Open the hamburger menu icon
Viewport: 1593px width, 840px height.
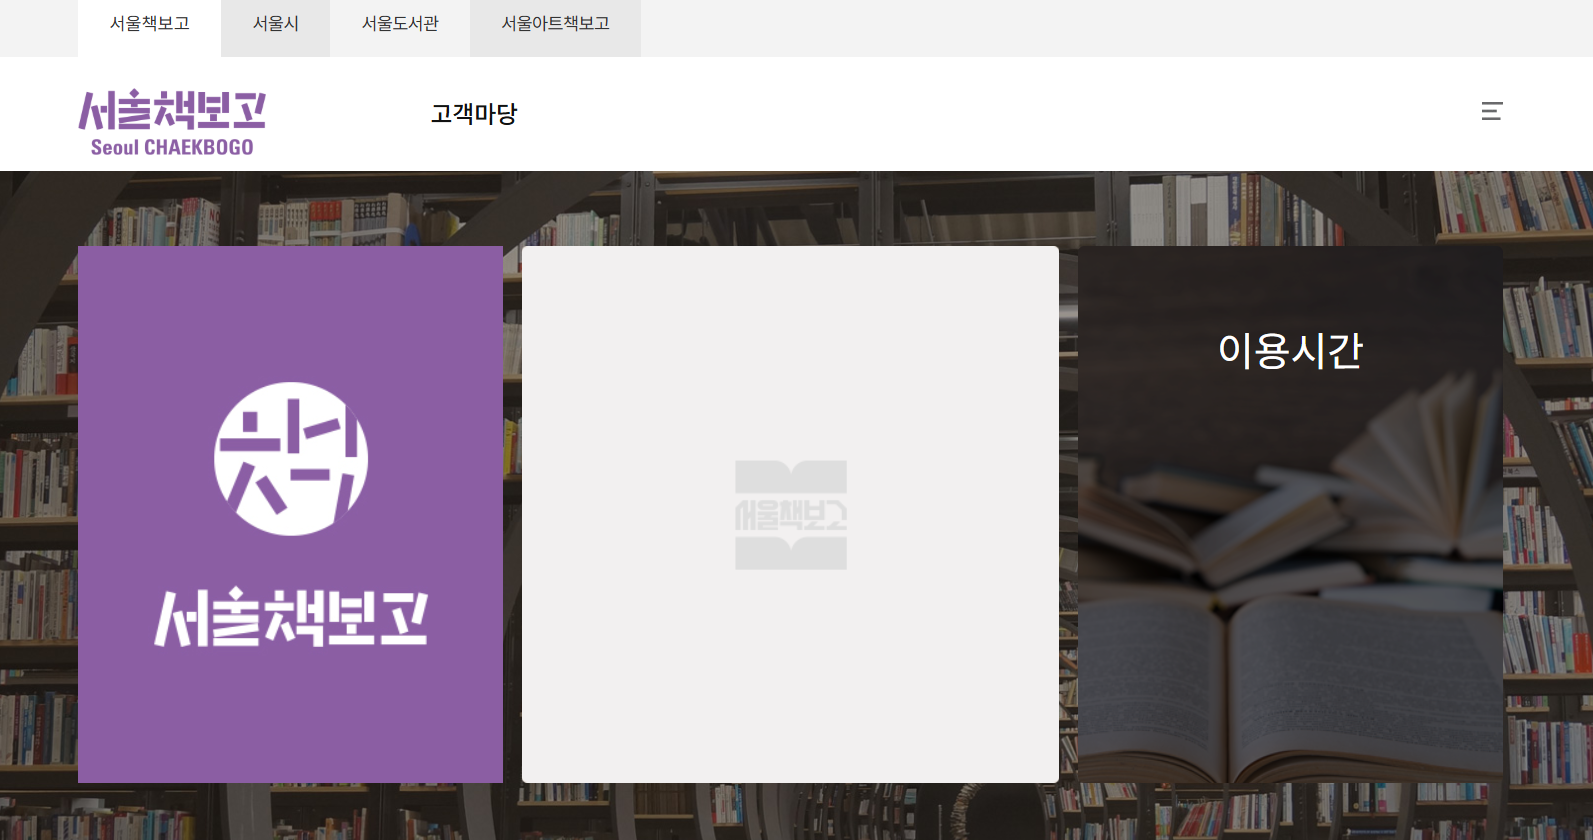pos(1492,111)
